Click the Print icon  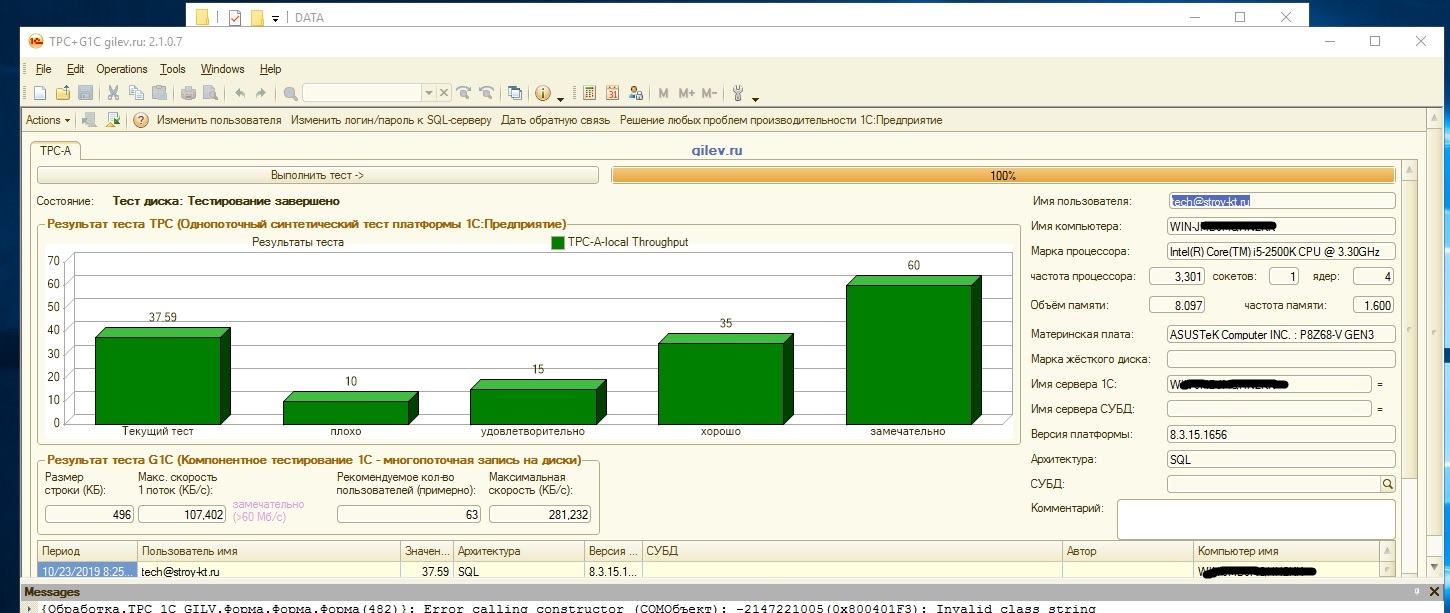[x=188, y=93]
